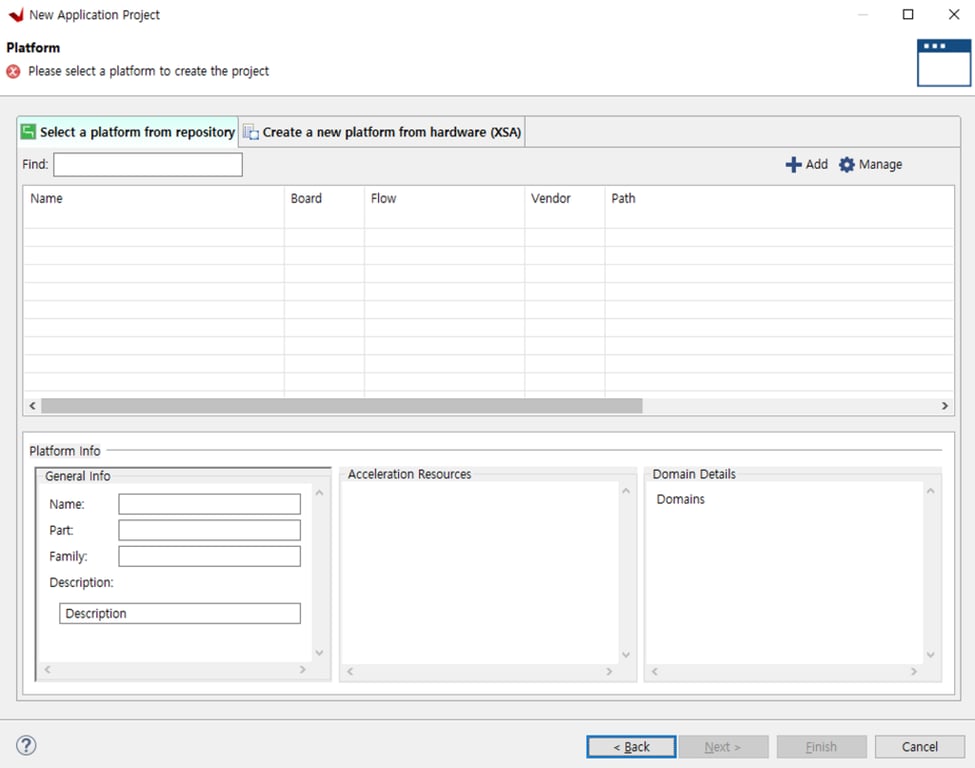This screenshot has height=768, width=975.
Task: Go to previous page with Back button
Action: 631,747
